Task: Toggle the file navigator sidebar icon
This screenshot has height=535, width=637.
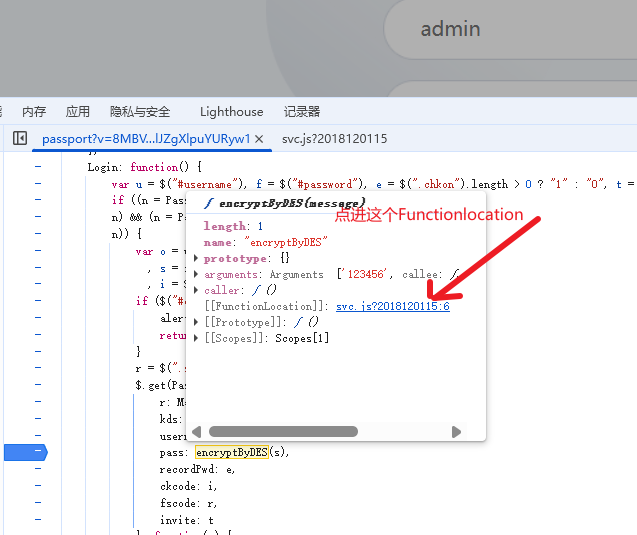Action: point(20,138)
